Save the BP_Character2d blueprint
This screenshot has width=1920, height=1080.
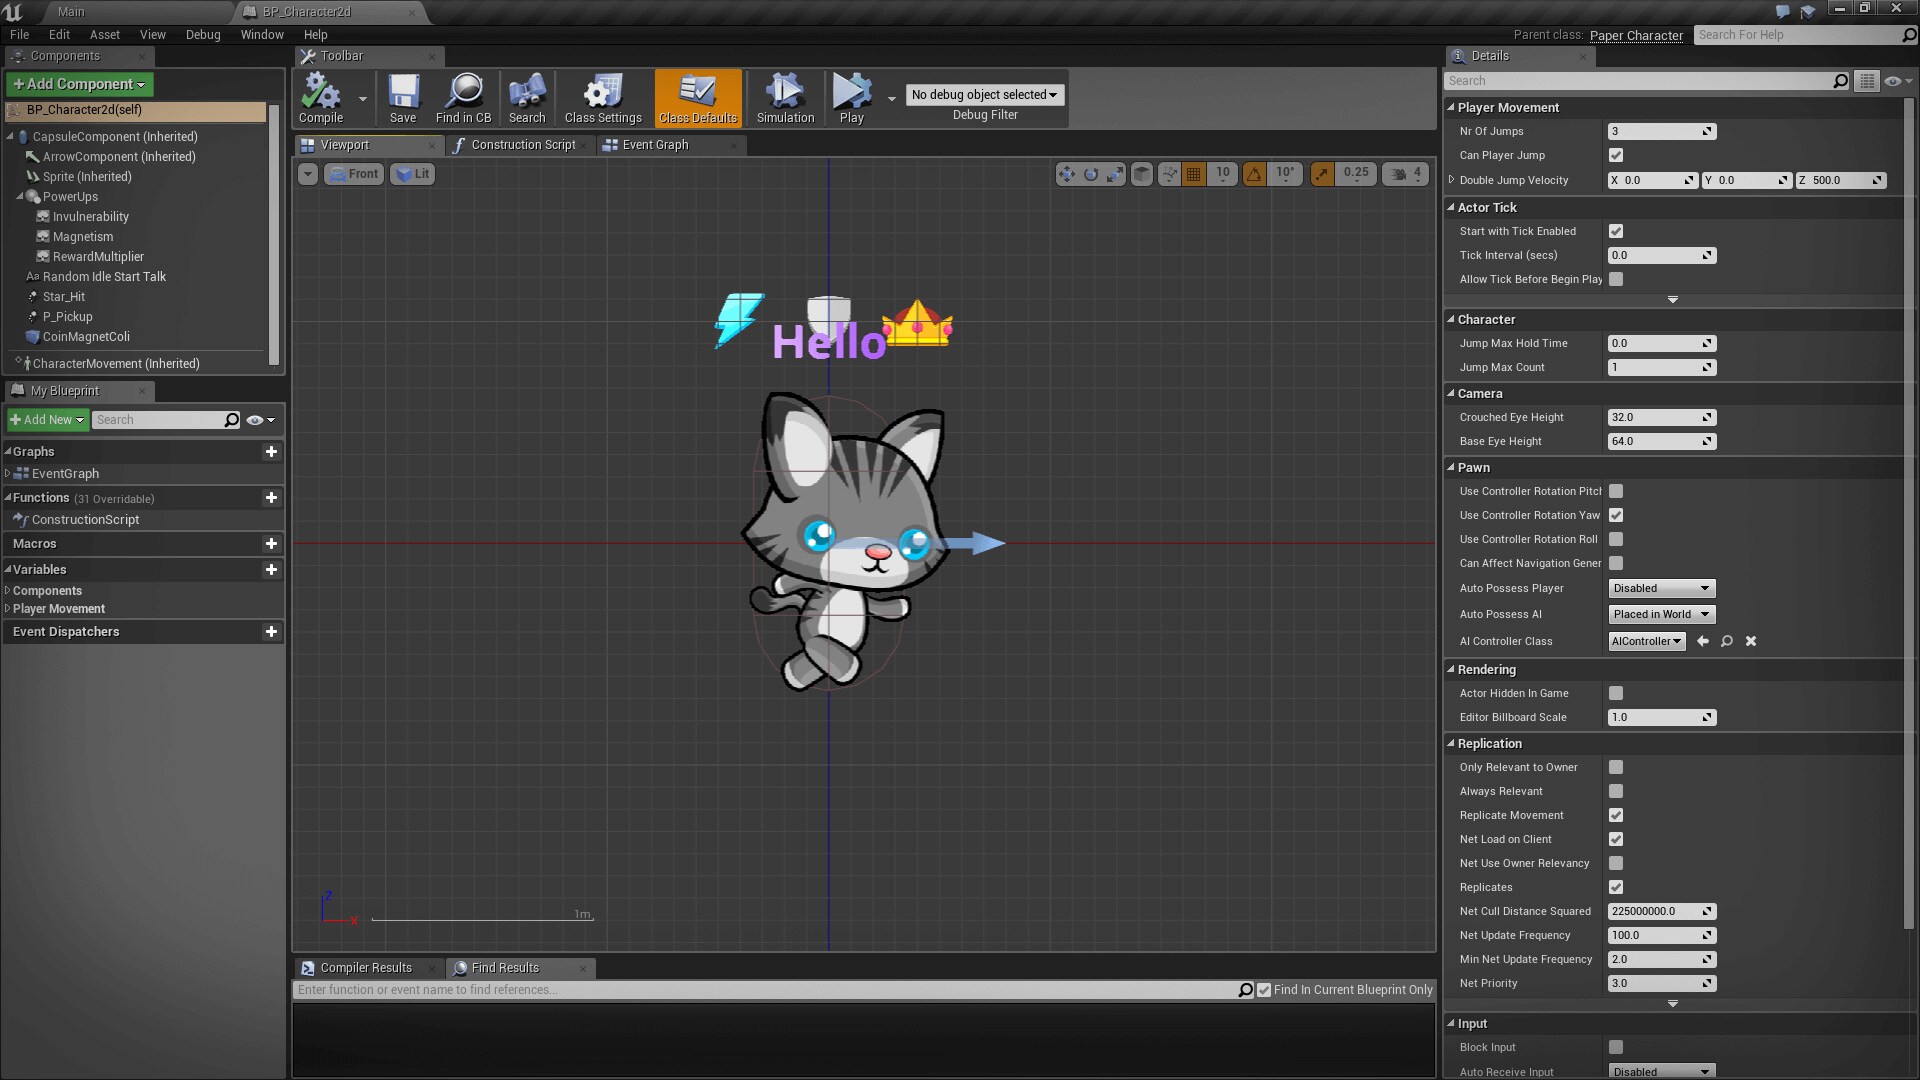(x=403, y=95)
